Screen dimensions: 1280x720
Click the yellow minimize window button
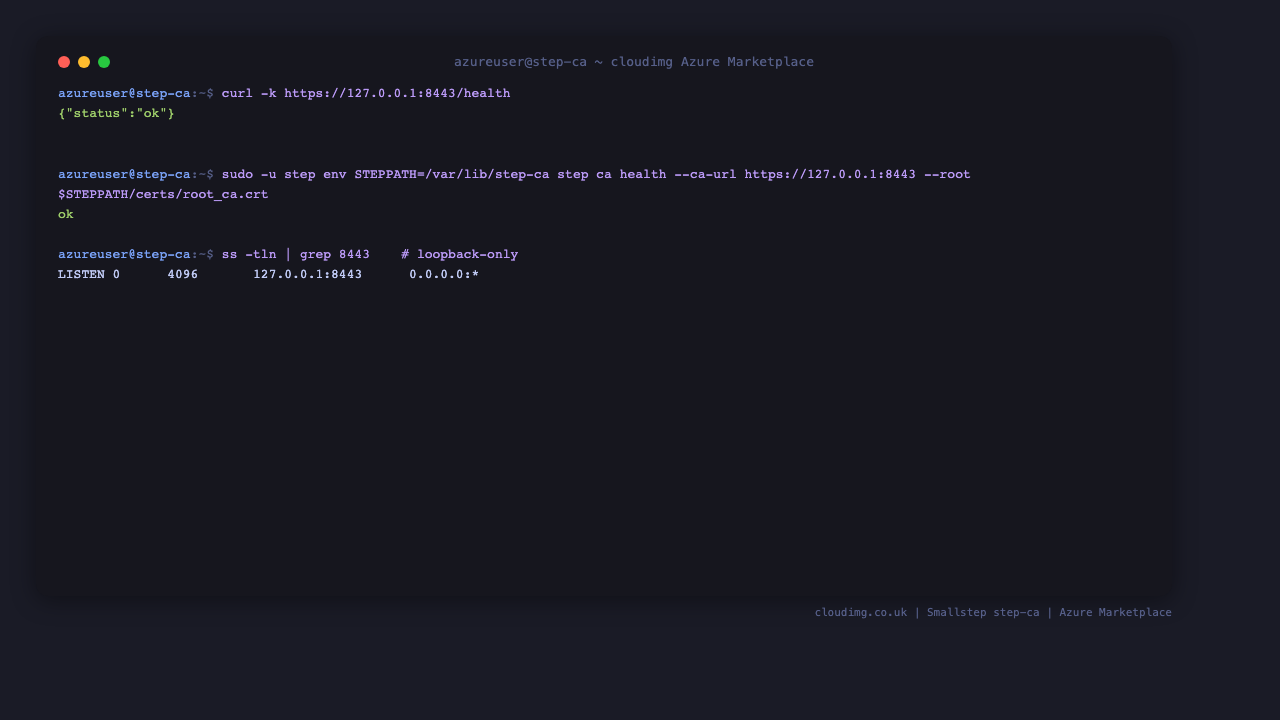(84, 62)
